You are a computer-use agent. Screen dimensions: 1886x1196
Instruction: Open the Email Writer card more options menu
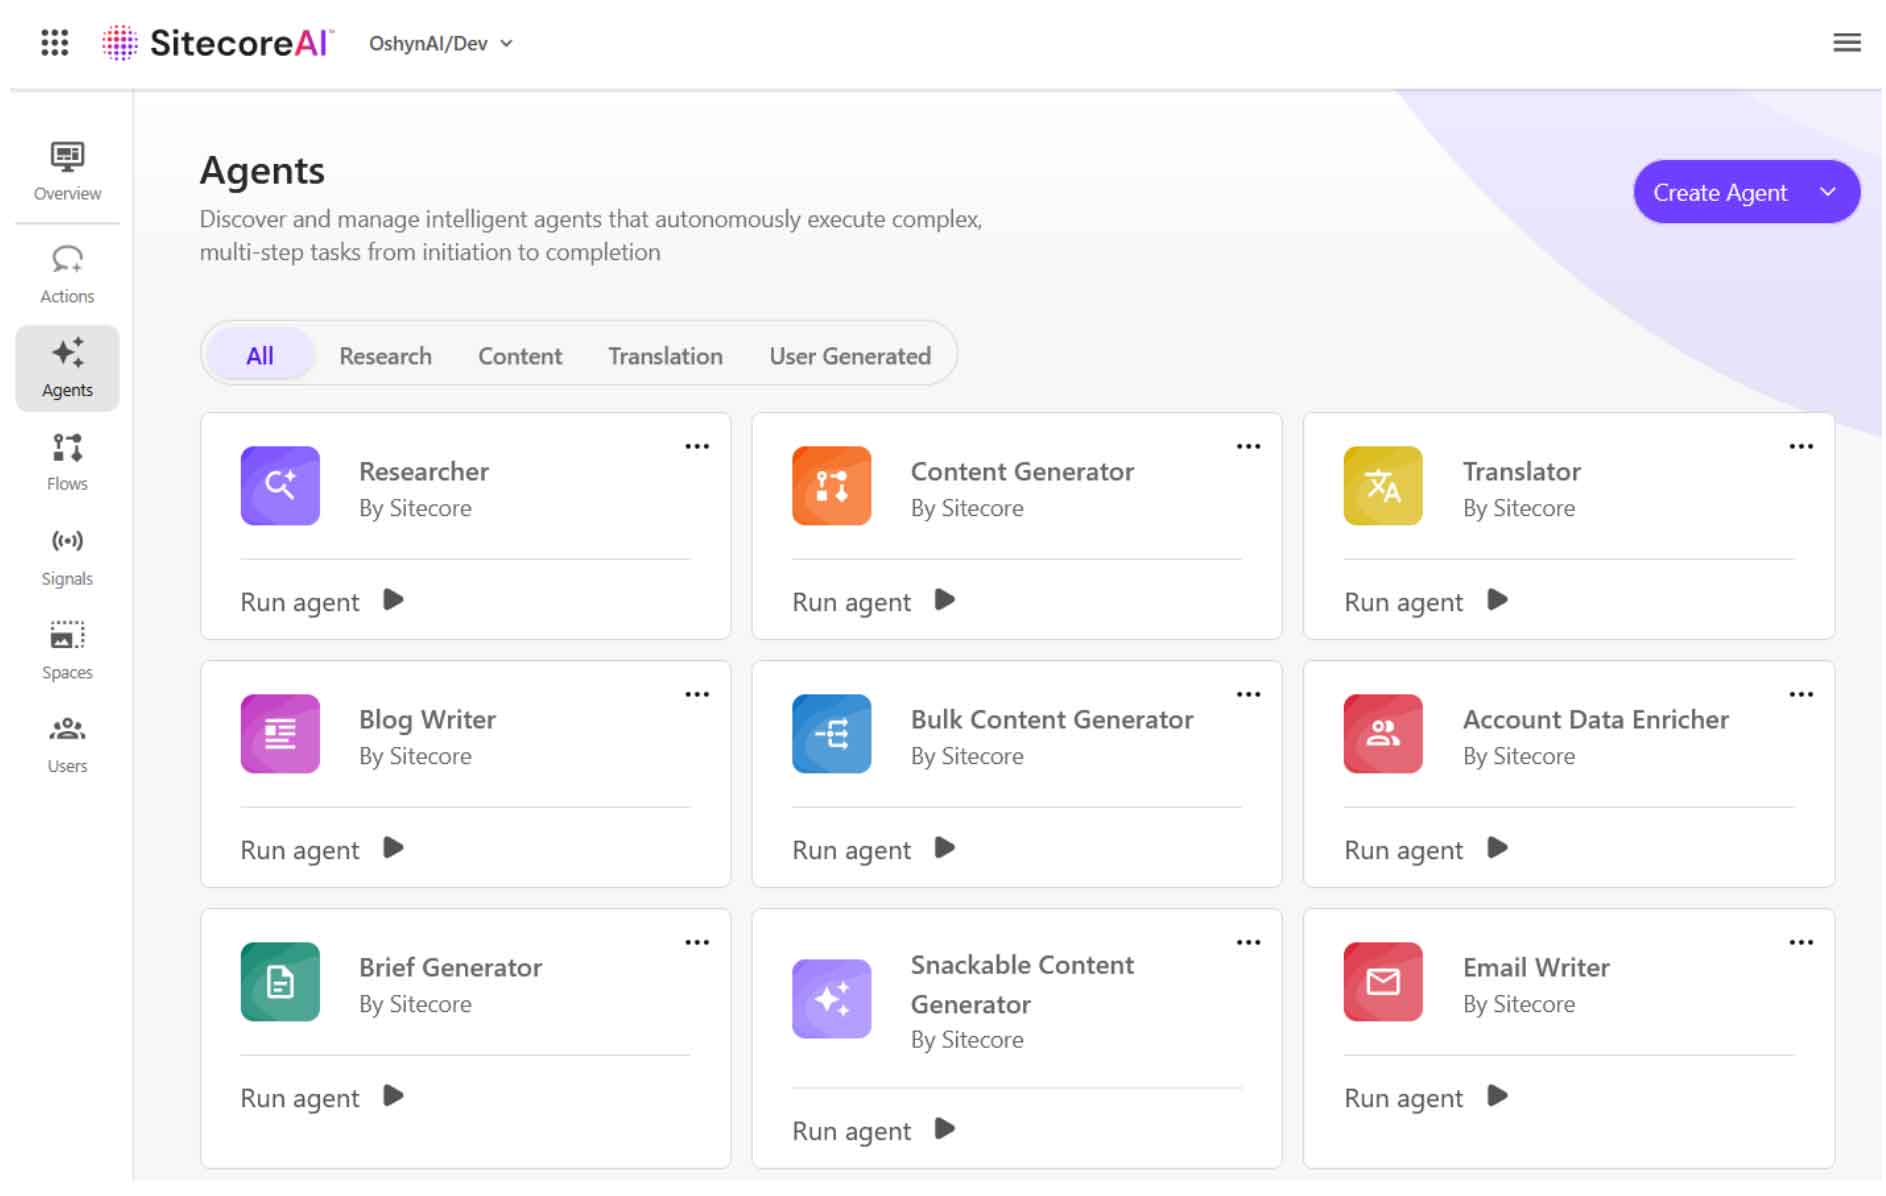click(x=1800, y=943)
